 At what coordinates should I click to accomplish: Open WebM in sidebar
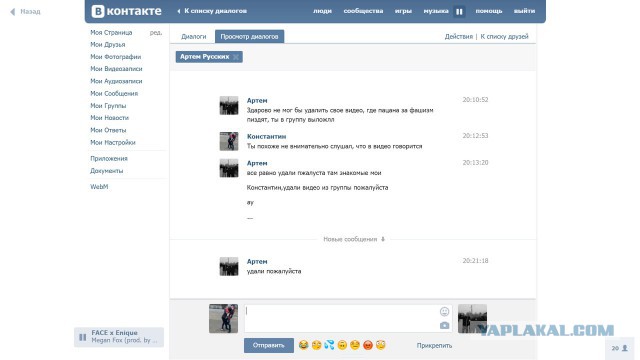(99, 187)
